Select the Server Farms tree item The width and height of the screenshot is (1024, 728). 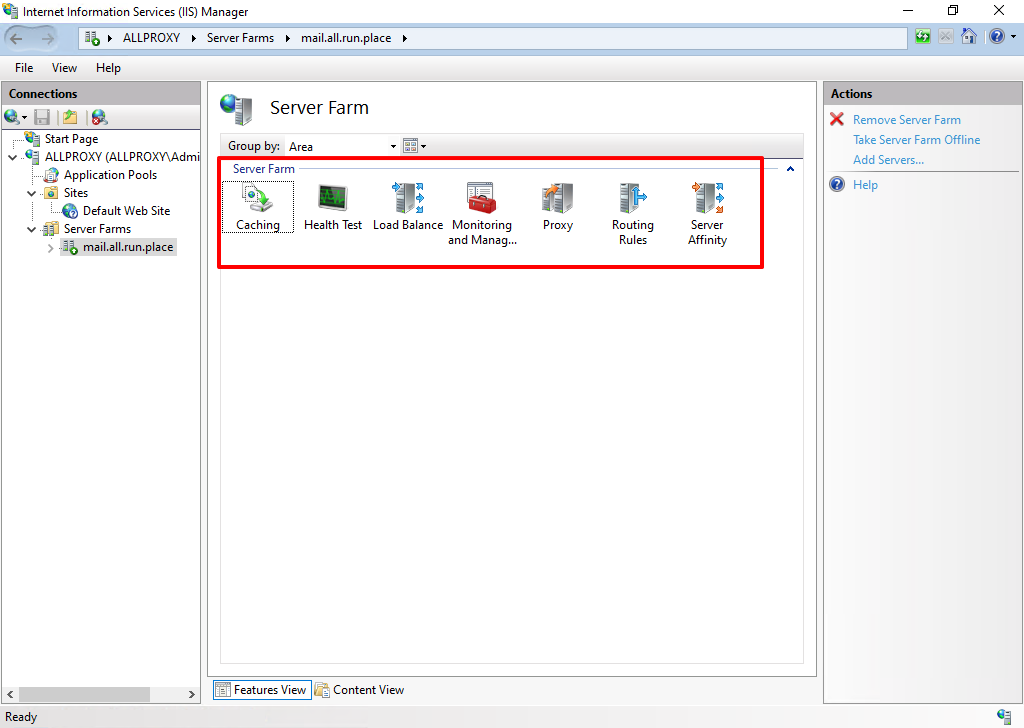pyautogui.click(x=97, y=229)
